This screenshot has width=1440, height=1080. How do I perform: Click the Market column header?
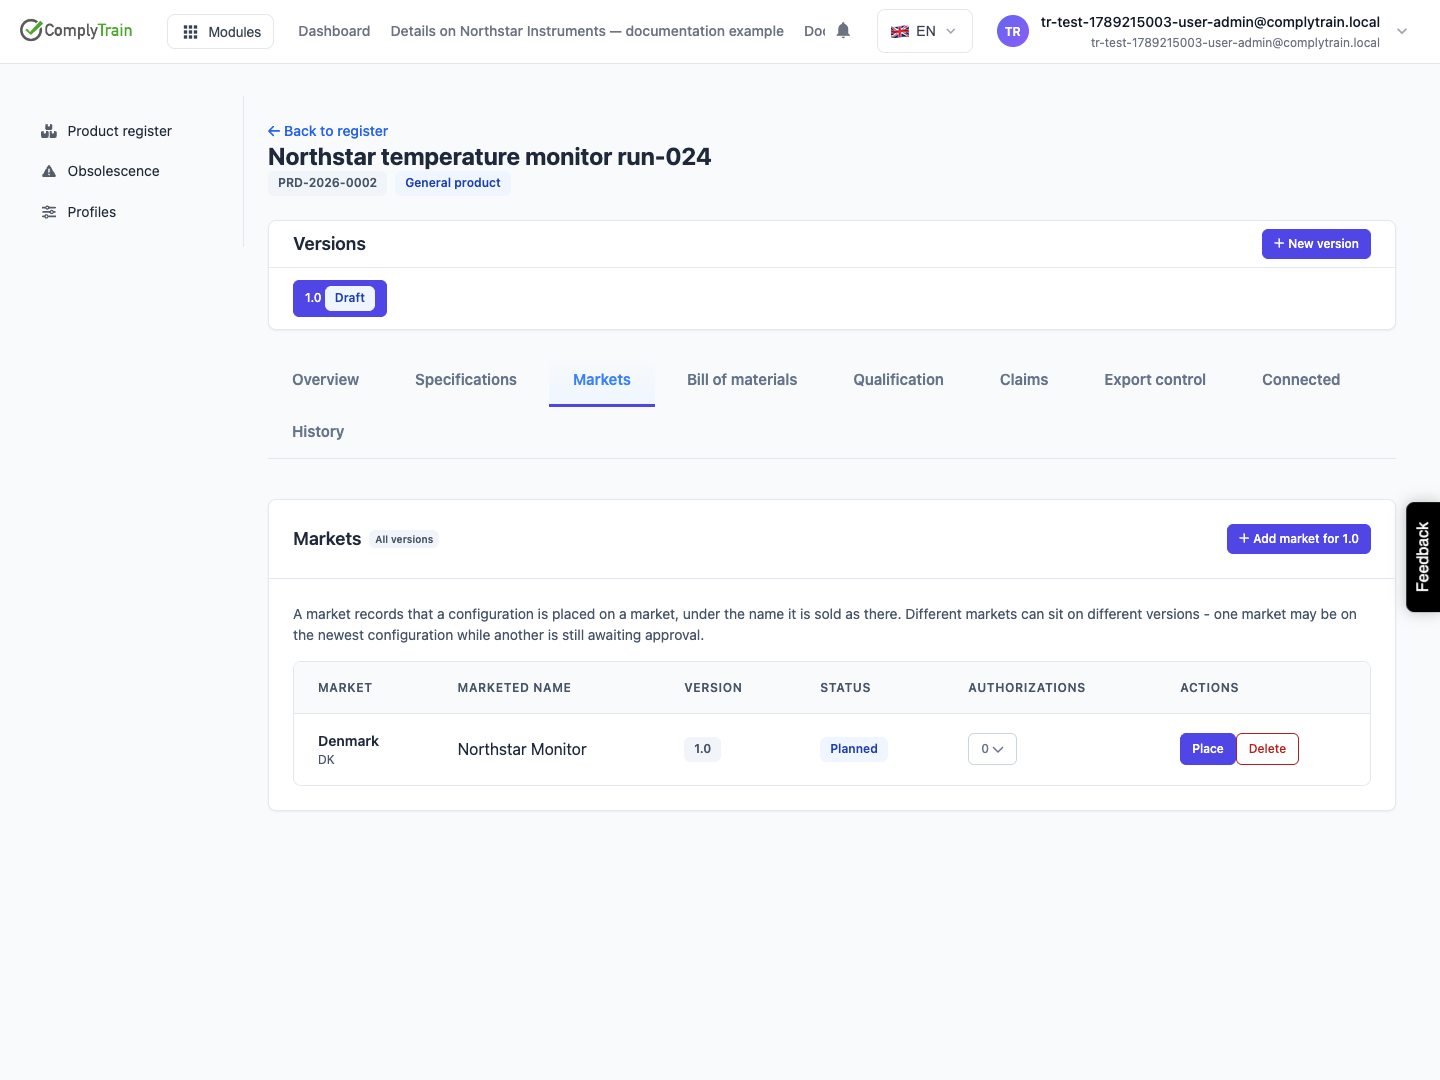[x=345, y=688]
